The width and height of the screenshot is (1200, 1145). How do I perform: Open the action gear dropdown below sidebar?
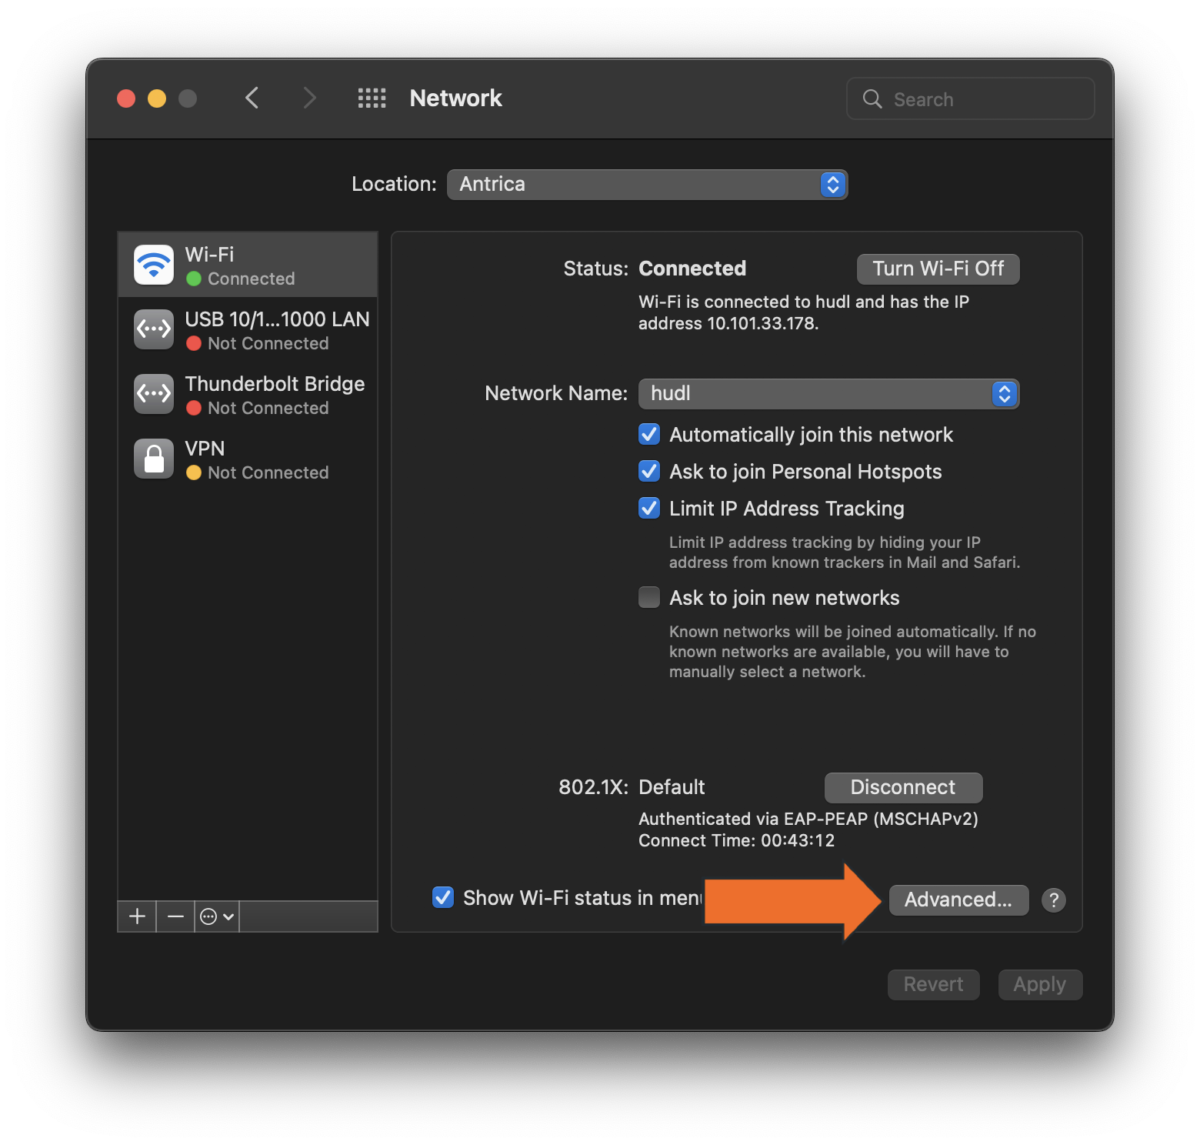(x=216, y=916)
